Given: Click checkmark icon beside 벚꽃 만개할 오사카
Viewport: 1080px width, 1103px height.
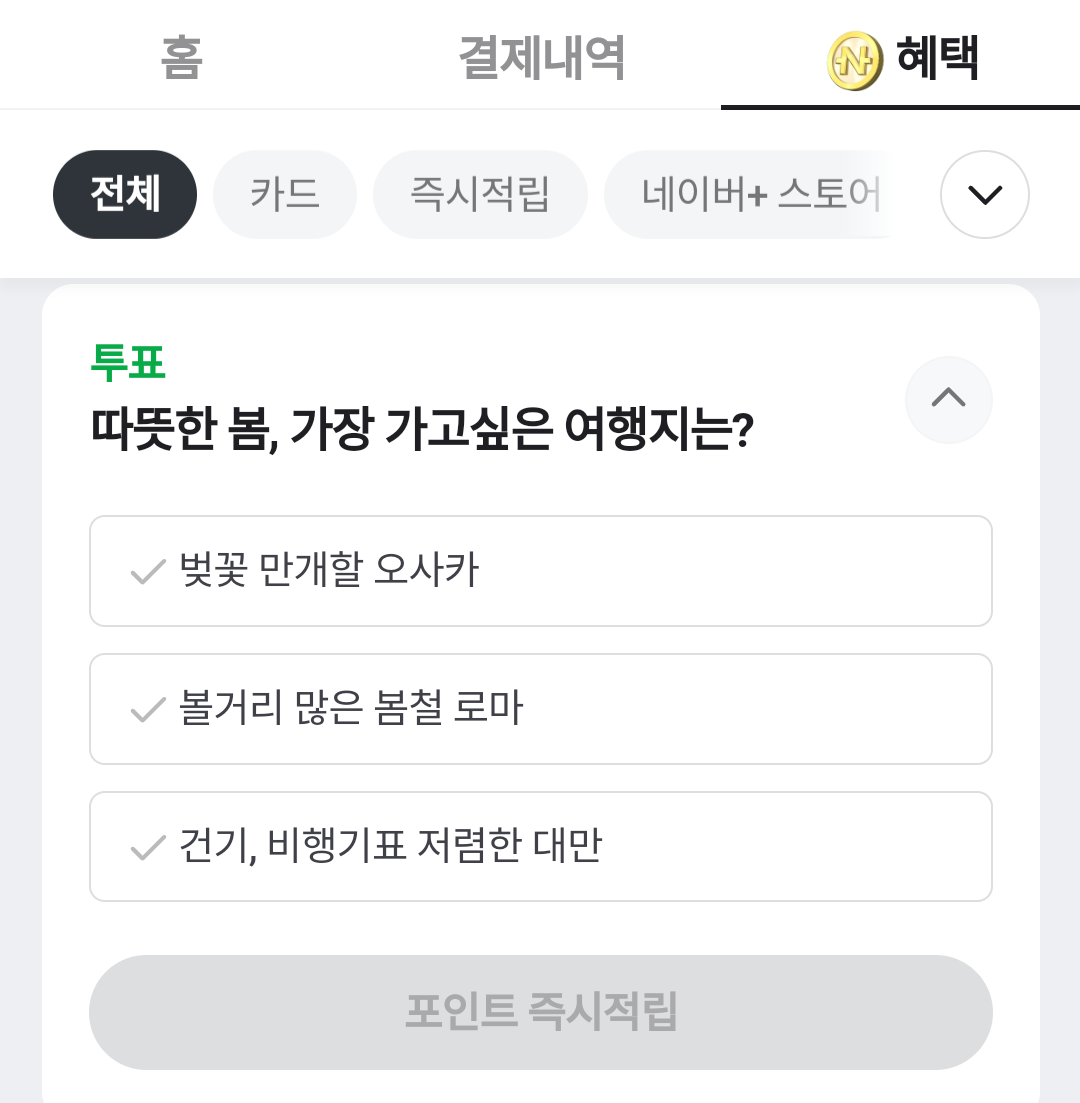Looking at the screenshot, I should (148, 573).
